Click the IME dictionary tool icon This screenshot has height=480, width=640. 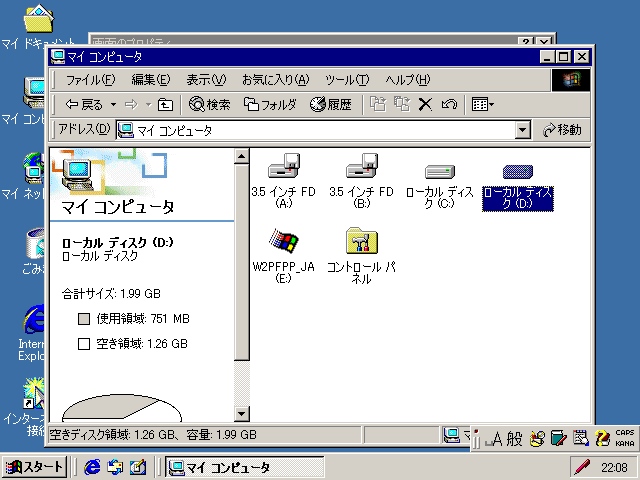558,439
